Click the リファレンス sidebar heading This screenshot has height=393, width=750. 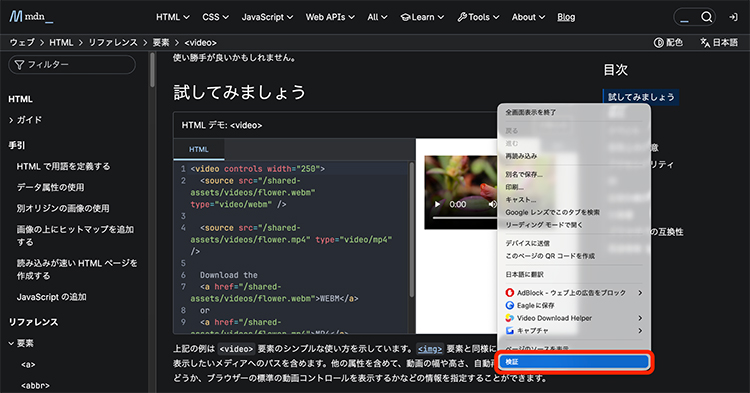[x=33, y=322]
